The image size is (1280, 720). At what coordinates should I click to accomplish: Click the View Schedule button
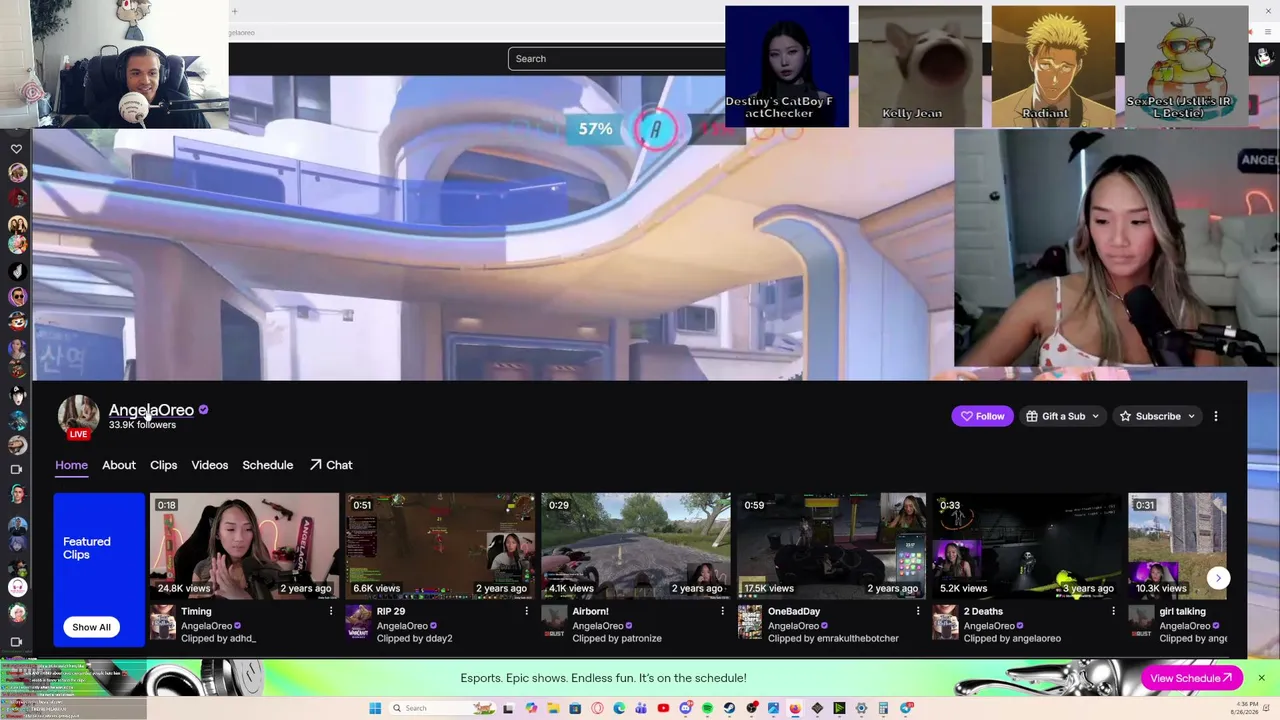(1191, 678)
